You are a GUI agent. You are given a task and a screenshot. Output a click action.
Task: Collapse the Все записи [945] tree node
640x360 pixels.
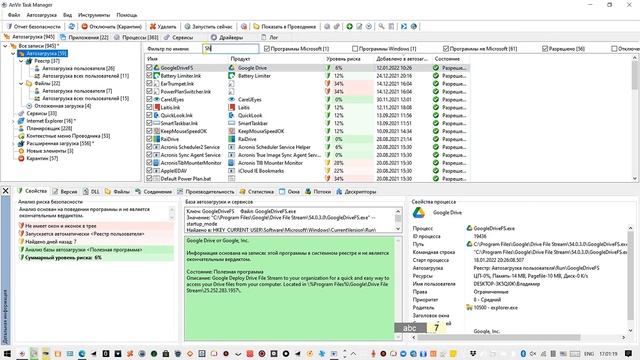click(5, 46)
